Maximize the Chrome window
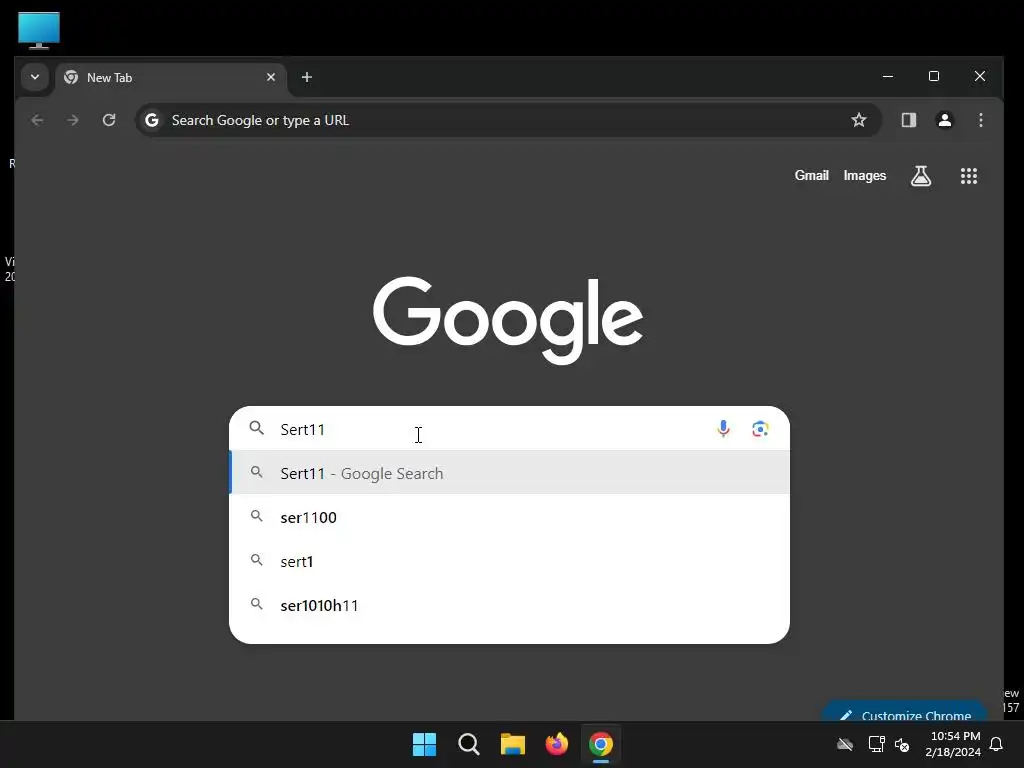The width and height of the screenshot is (1024, 768). [934, 76]
